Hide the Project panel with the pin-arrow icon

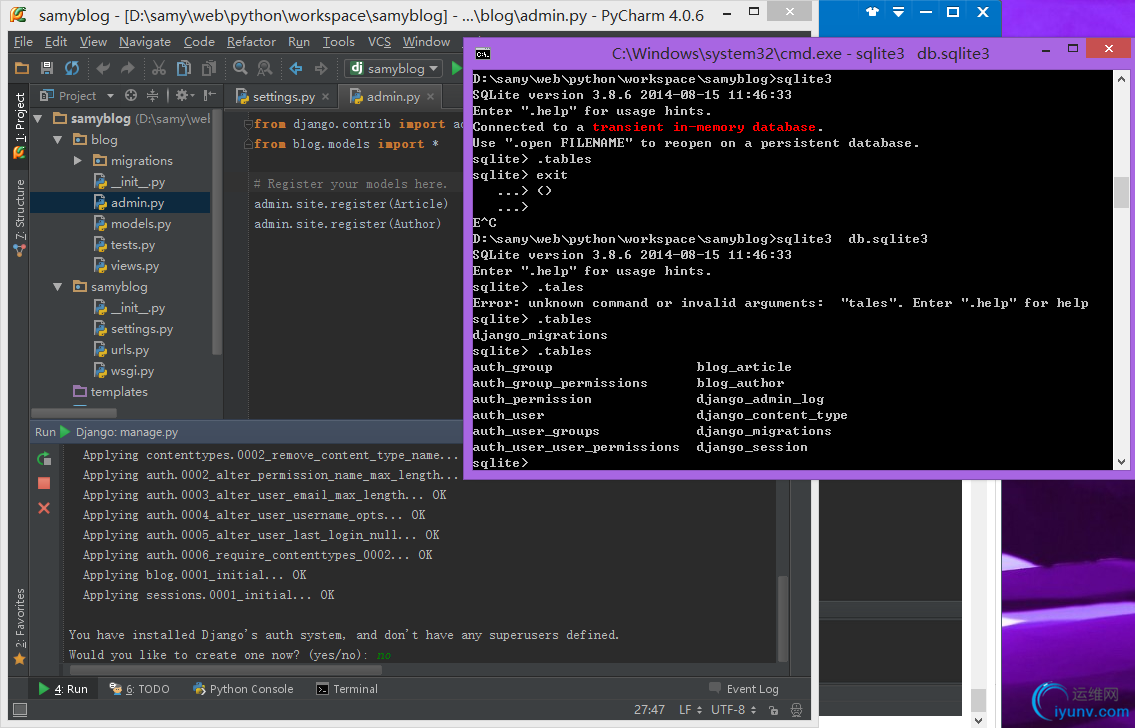point(209,96)
